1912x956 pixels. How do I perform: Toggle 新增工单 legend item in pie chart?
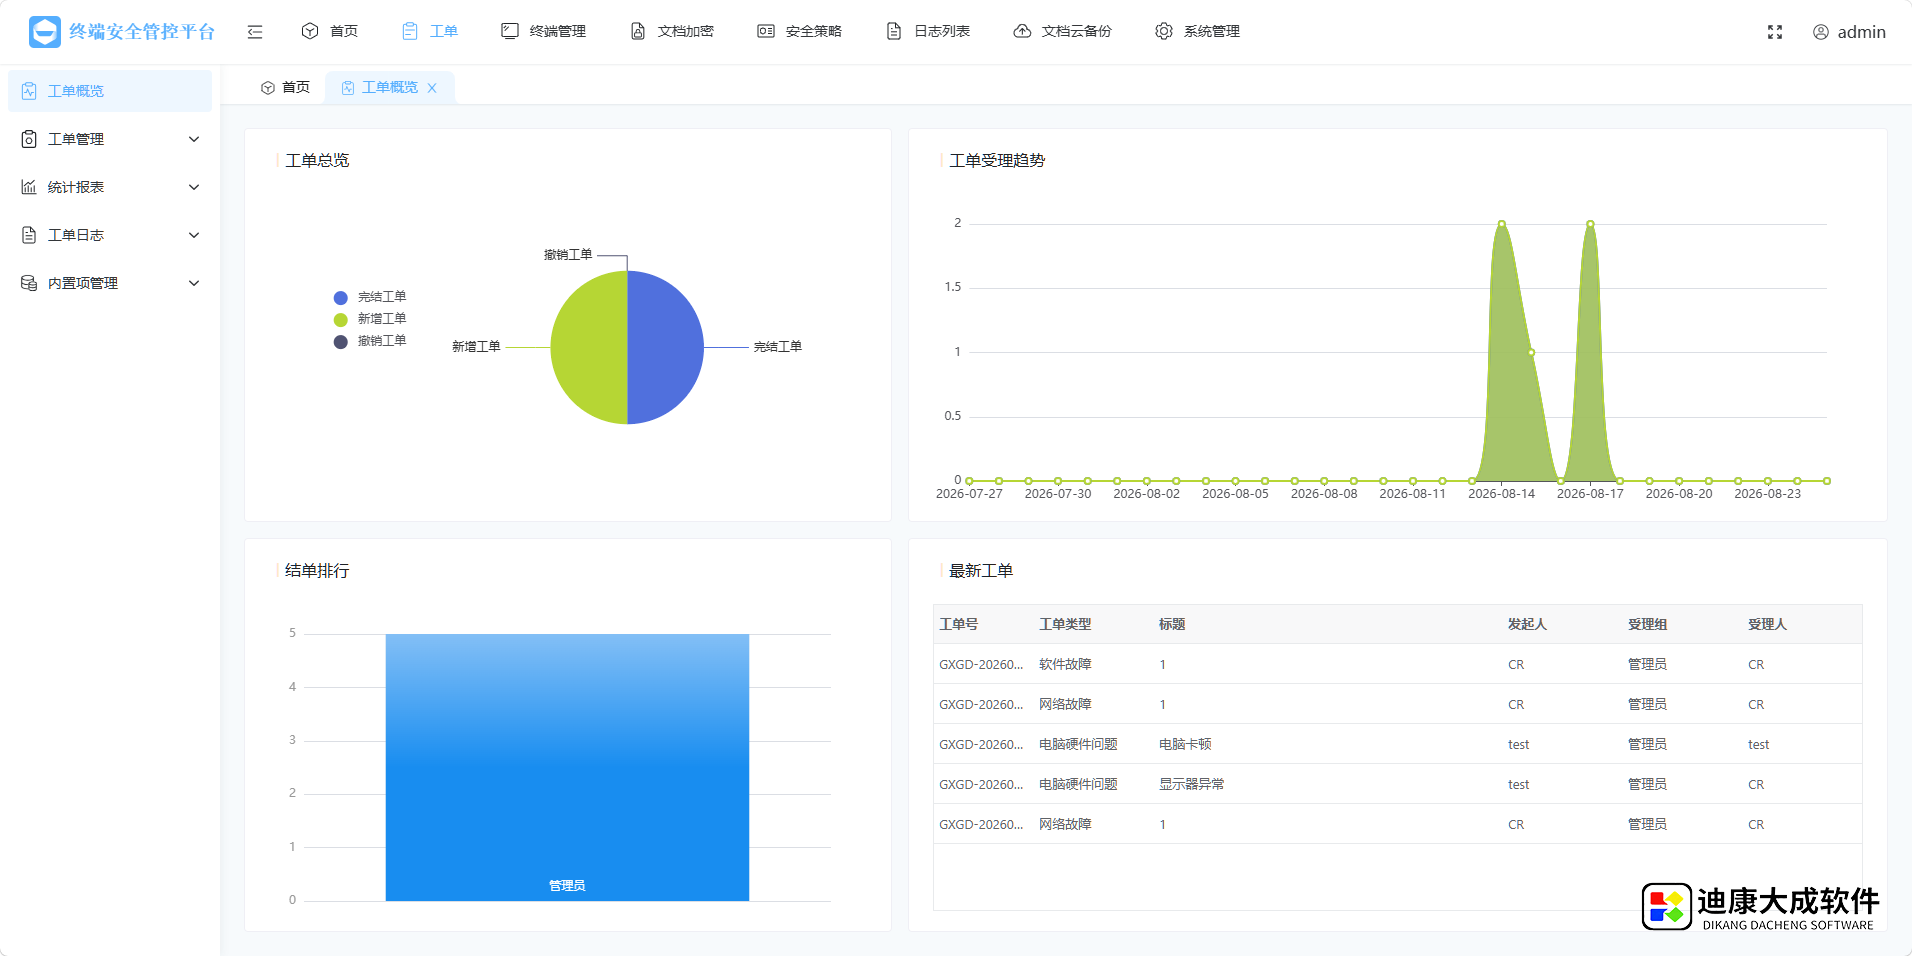coord(370,319)
